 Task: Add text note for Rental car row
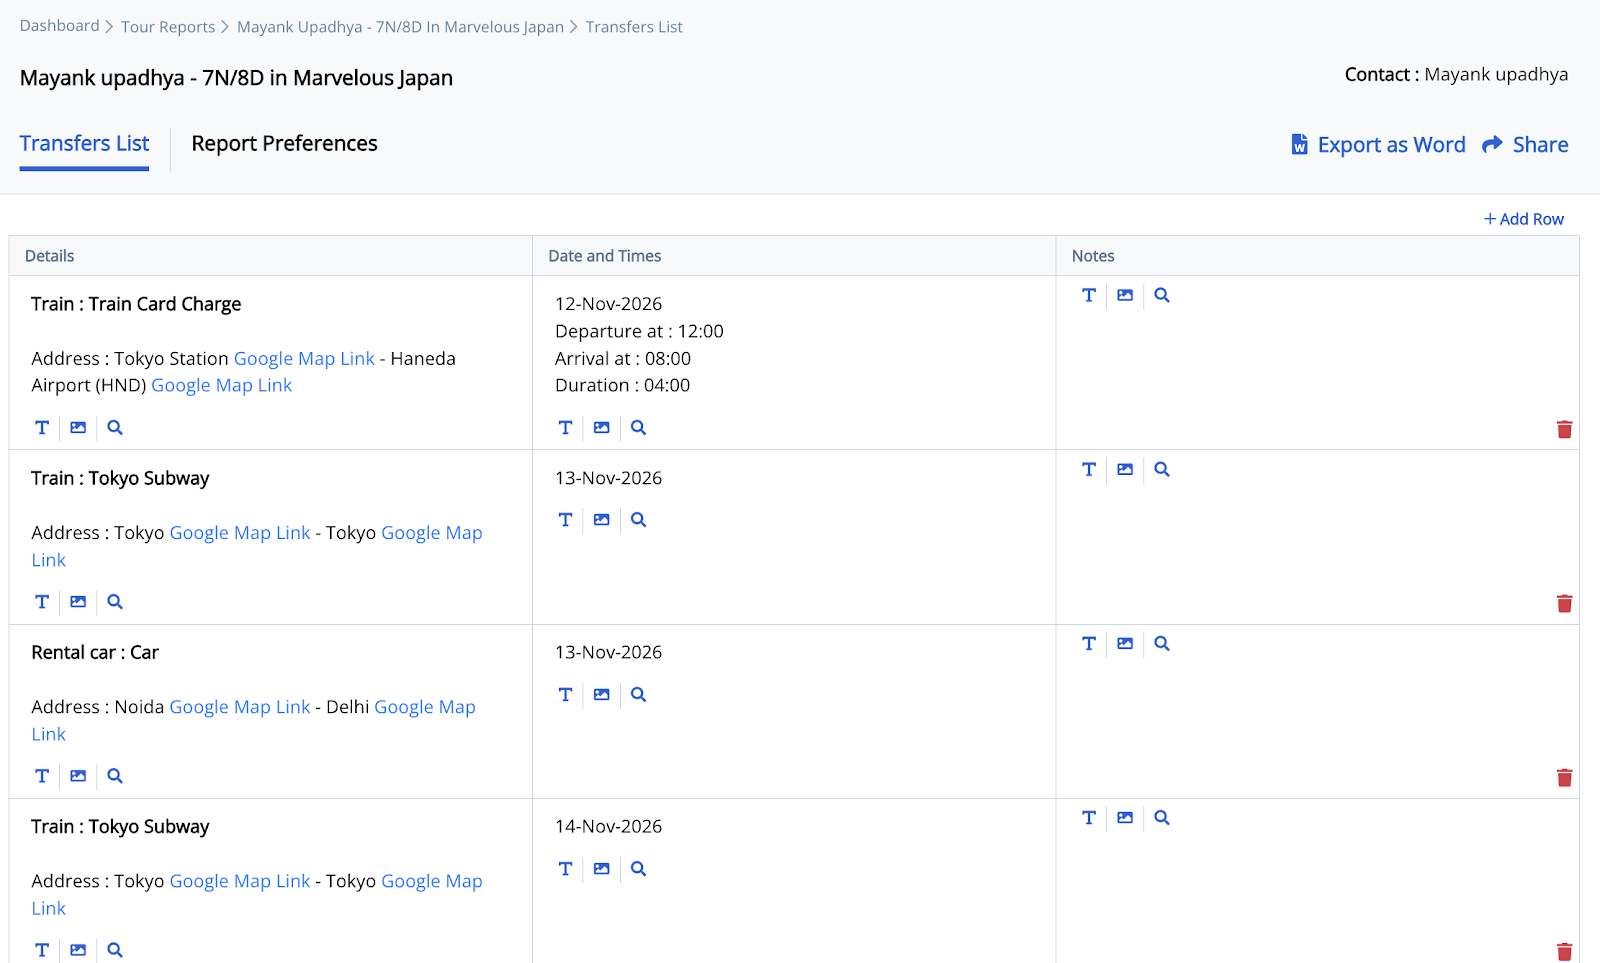(x=1089, y=644)
